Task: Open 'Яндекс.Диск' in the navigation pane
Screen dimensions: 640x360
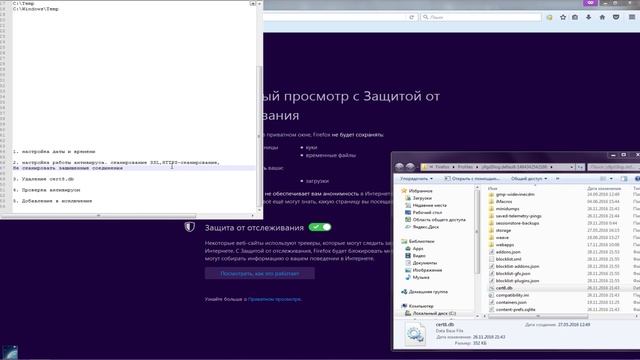Action: (426, 227)
